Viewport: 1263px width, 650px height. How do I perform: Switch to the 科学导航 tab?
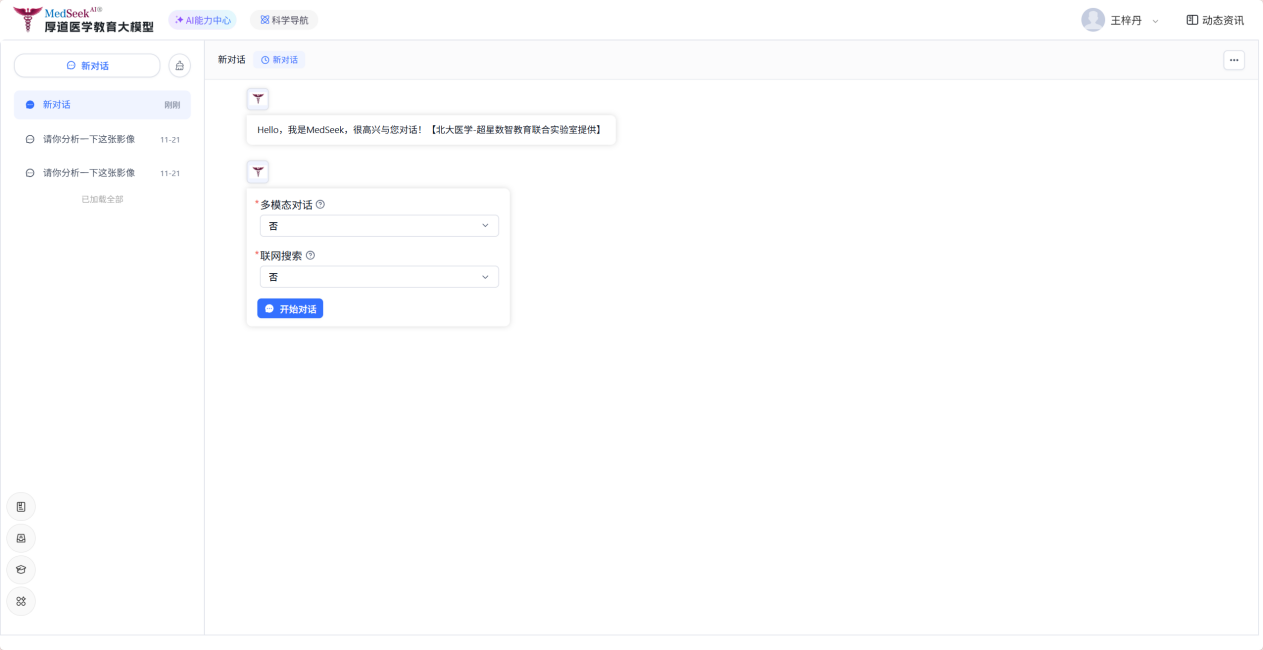(x=284, y=20)
